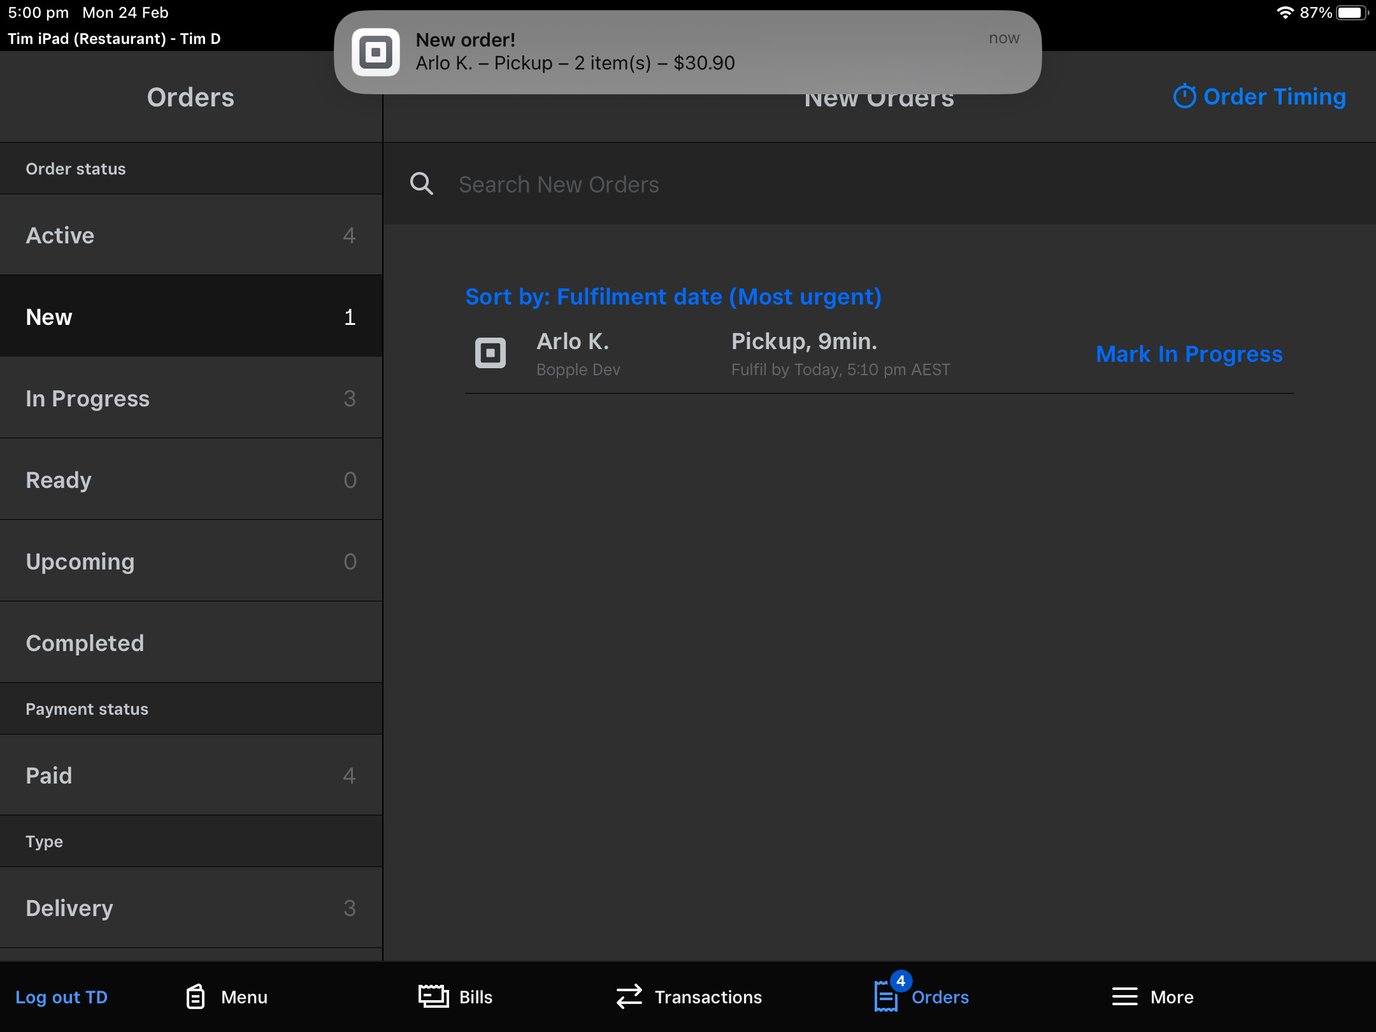The image size is (1376, 1032).
Task: Tap the Square icon in the new order notification
Action: pyautogui.click(x=376, y=51)
